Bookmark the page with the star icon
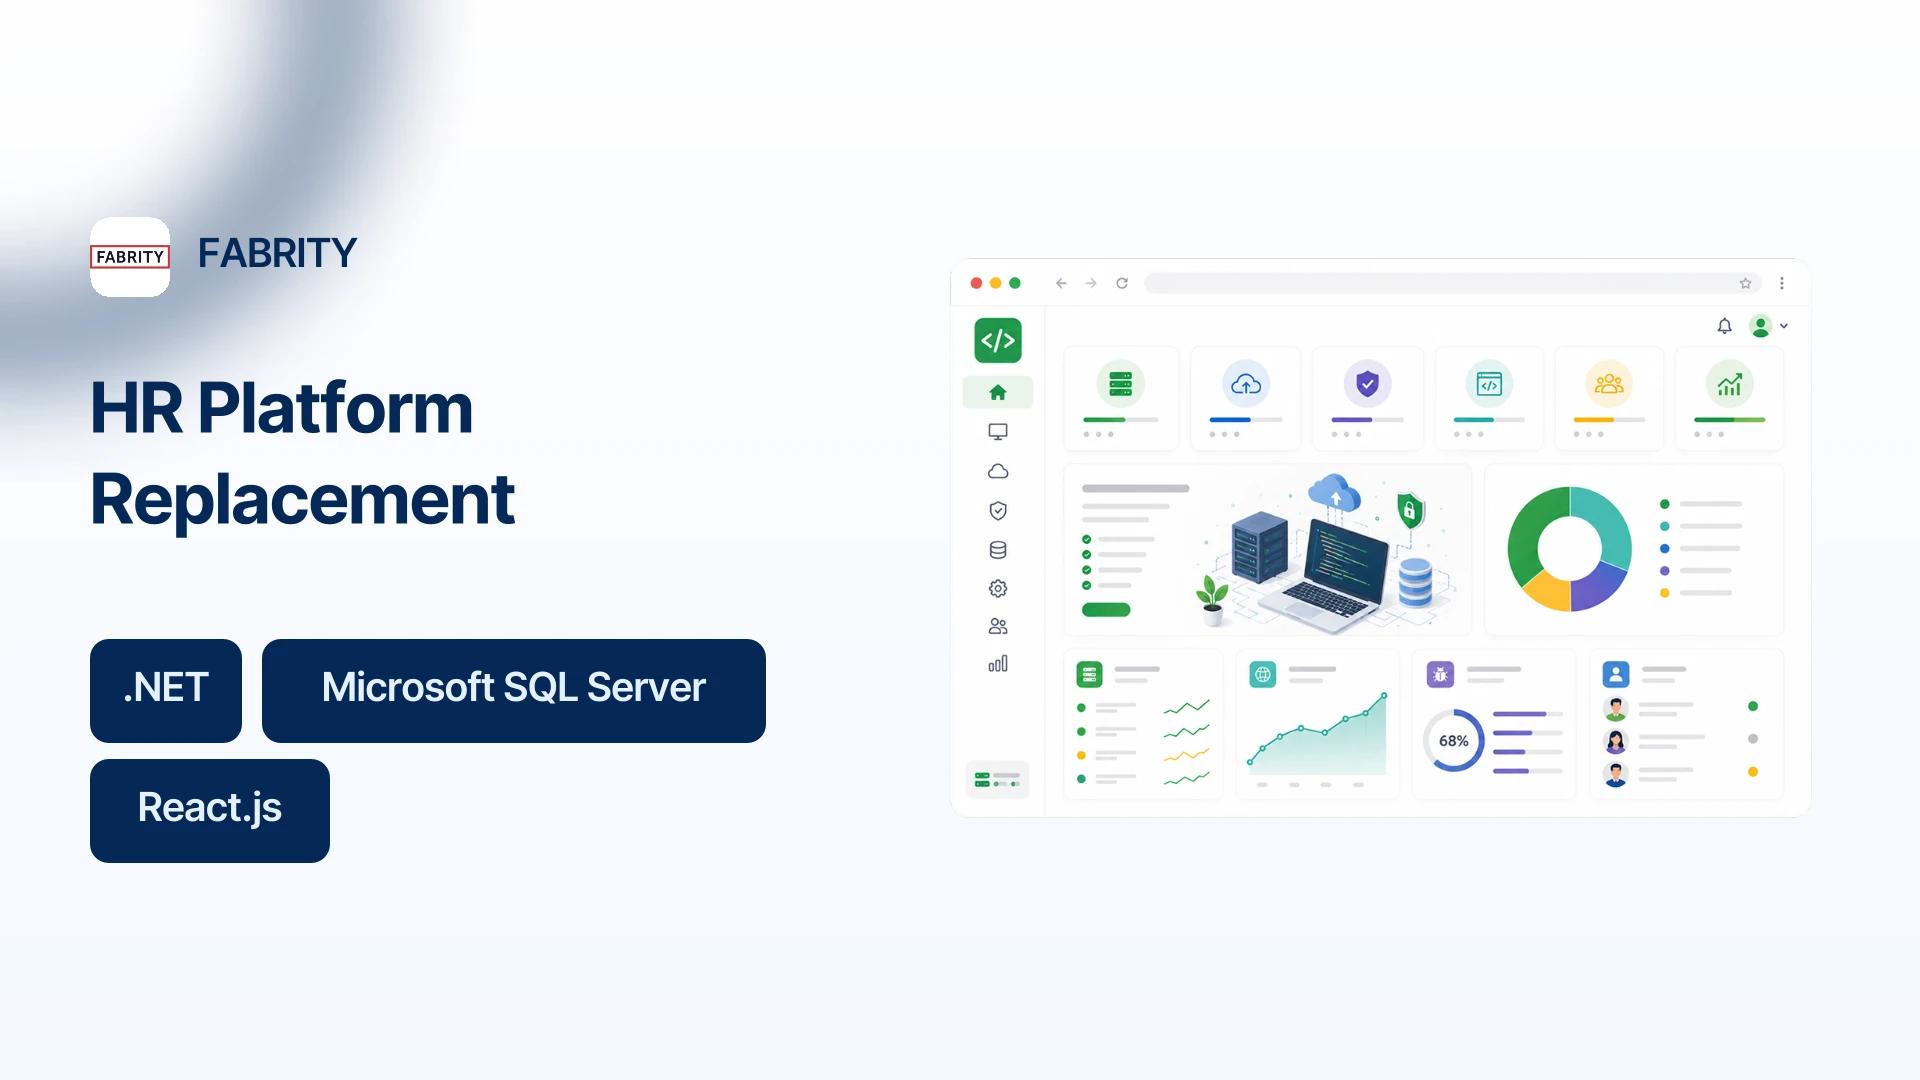The image size is (1920, 1080). [x=1745, y=283]
